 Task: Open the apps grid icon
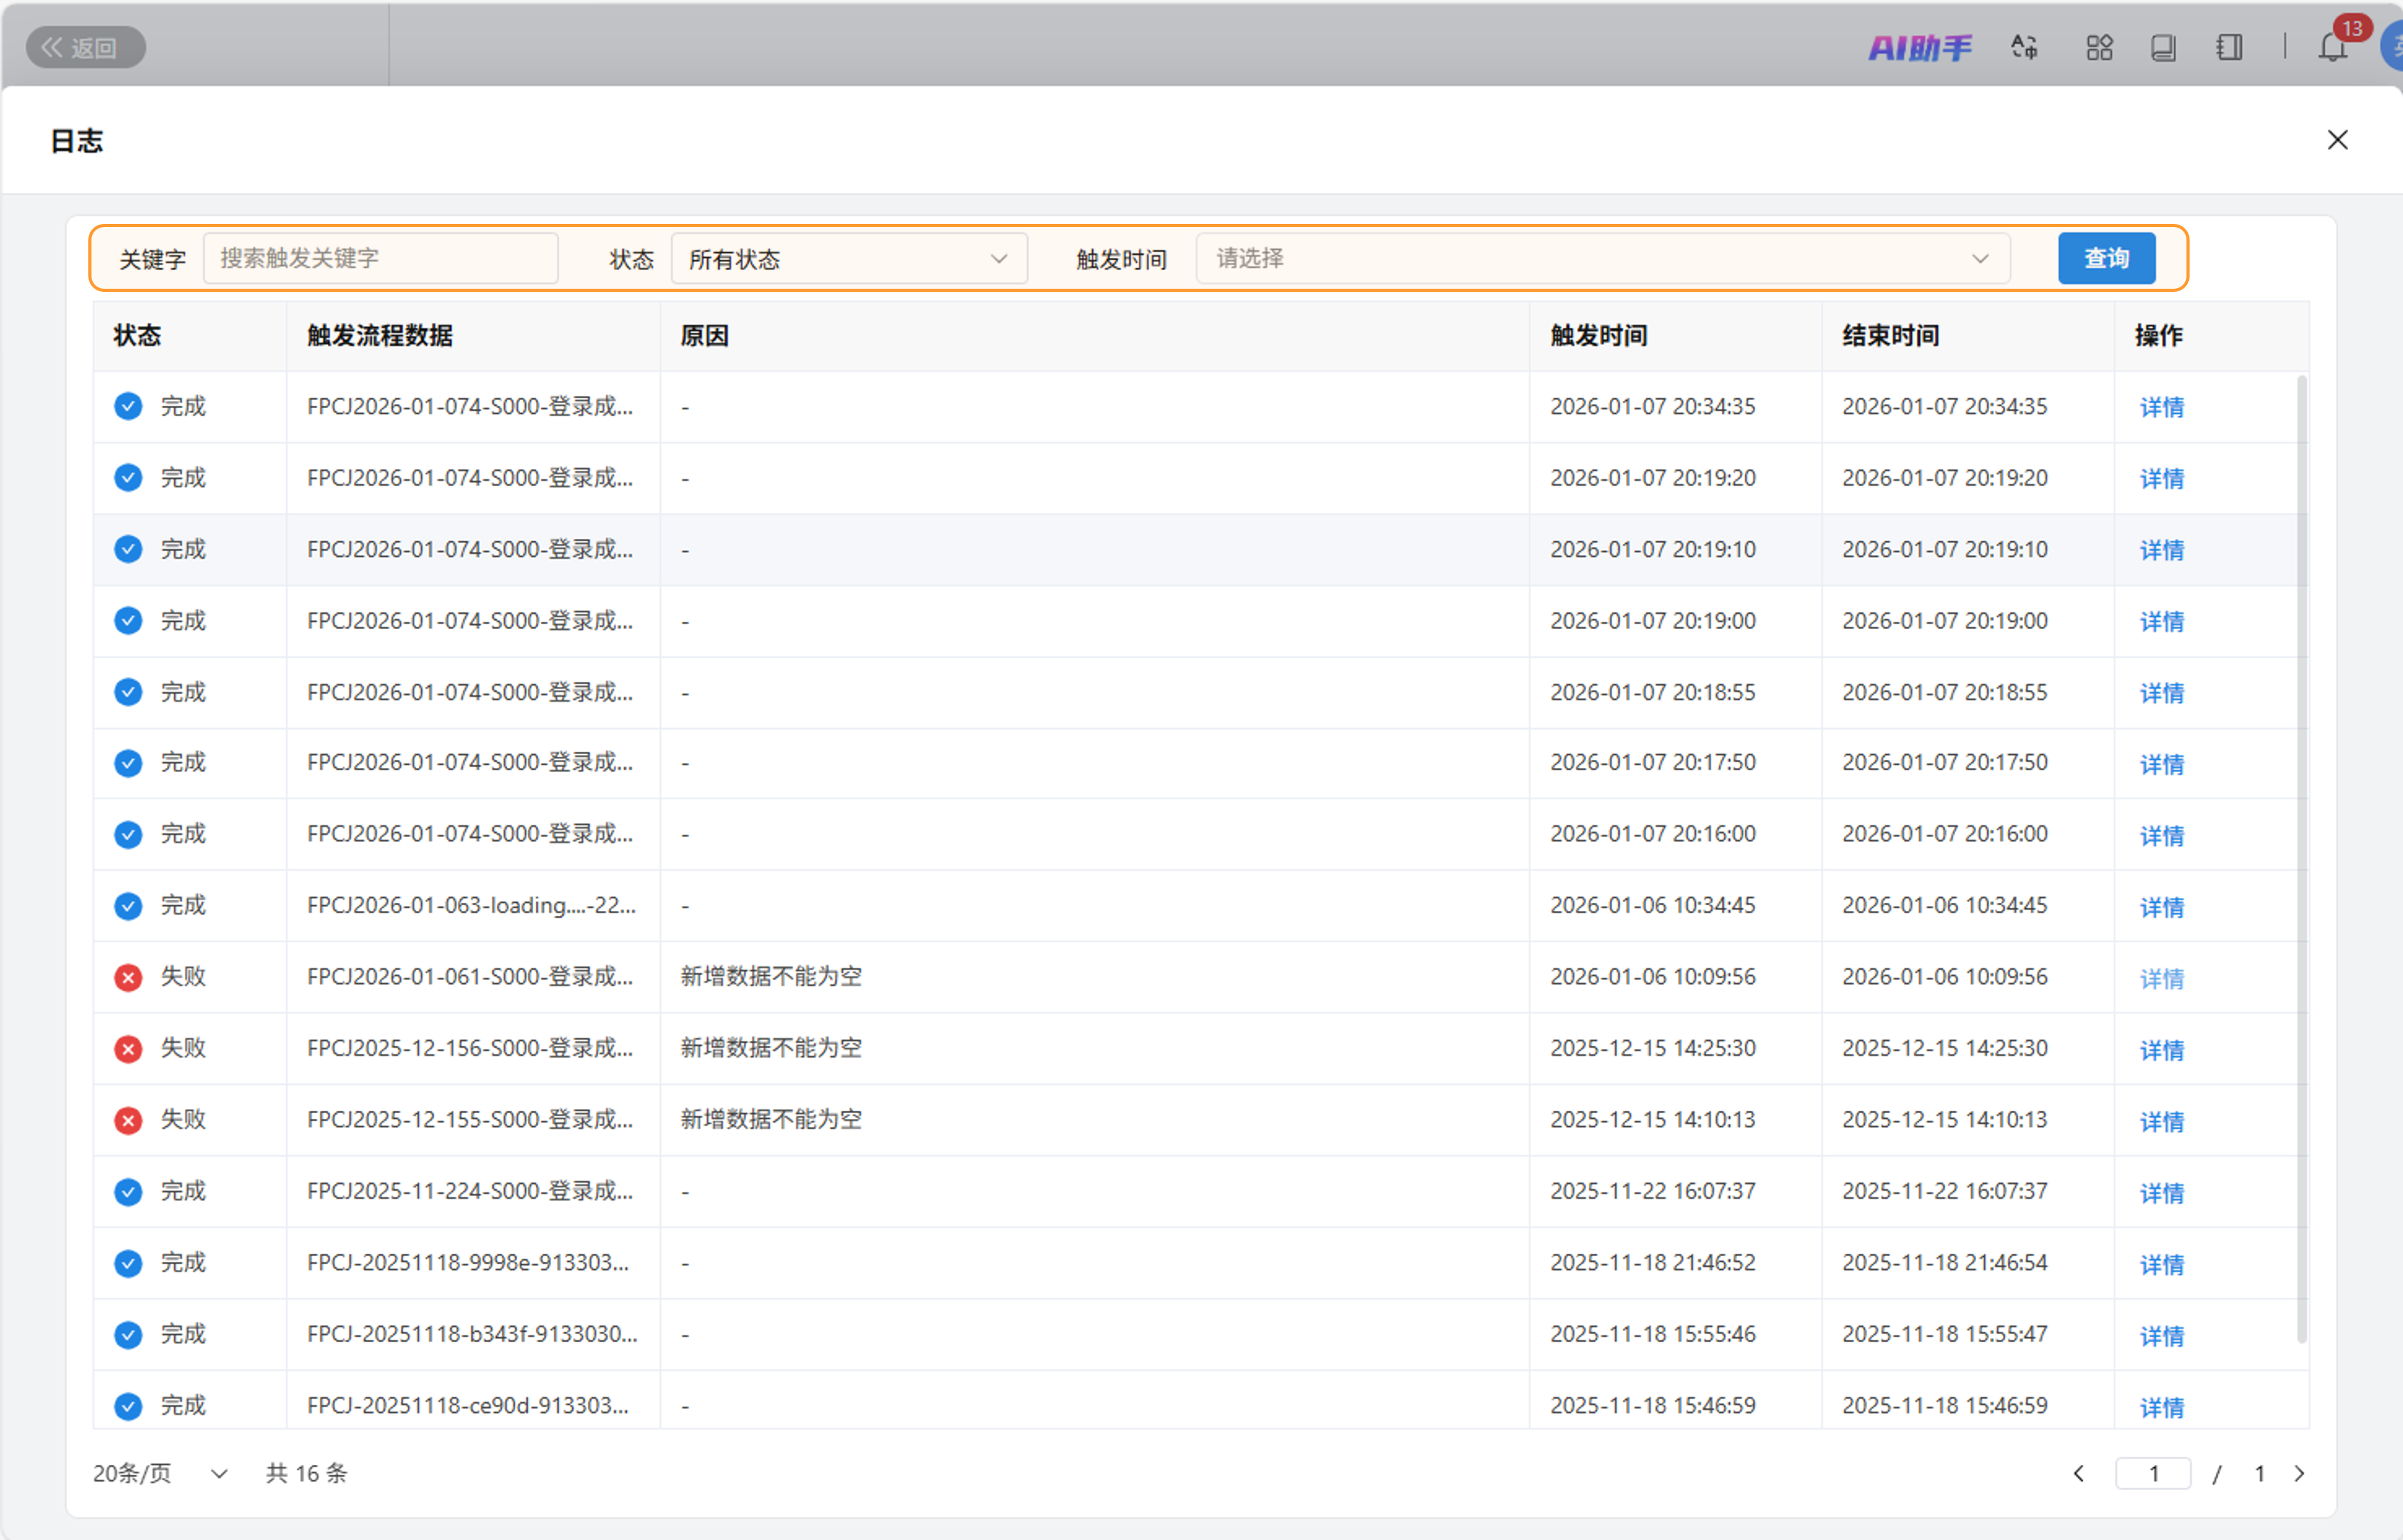click(2099, 47)
